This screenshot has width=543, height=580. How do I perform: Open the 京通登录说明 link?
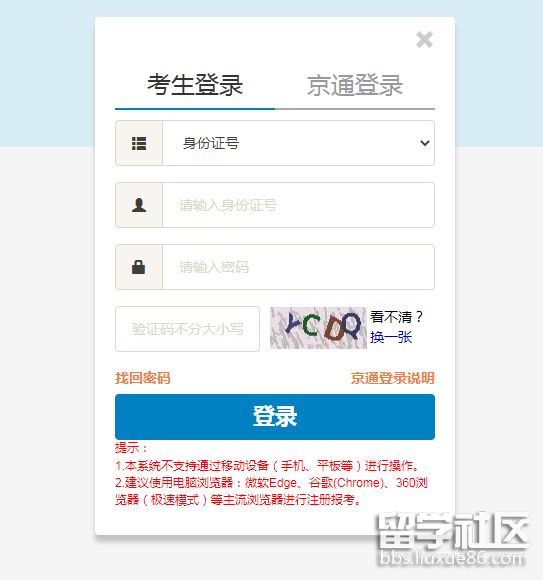pos(392,378)
